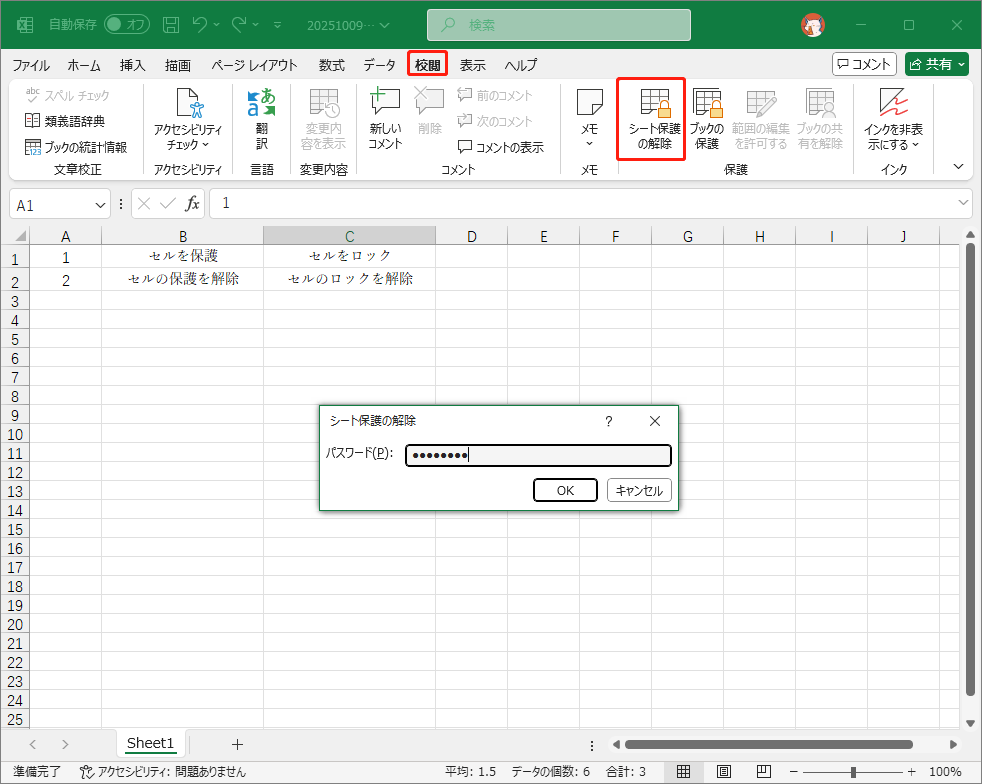Click the password (パスワード) input field

[538, 456]
